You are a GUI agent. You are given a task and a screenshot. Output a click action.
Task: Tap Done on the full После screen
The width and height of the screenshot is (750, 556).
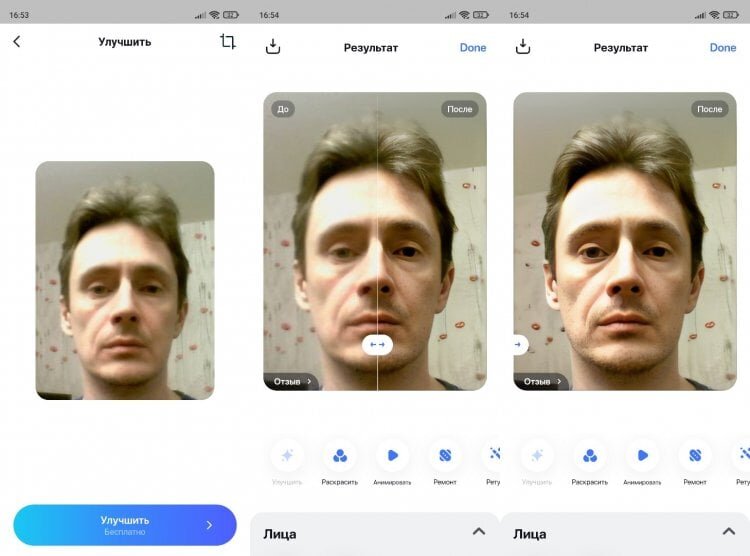(x=723, y=48)
